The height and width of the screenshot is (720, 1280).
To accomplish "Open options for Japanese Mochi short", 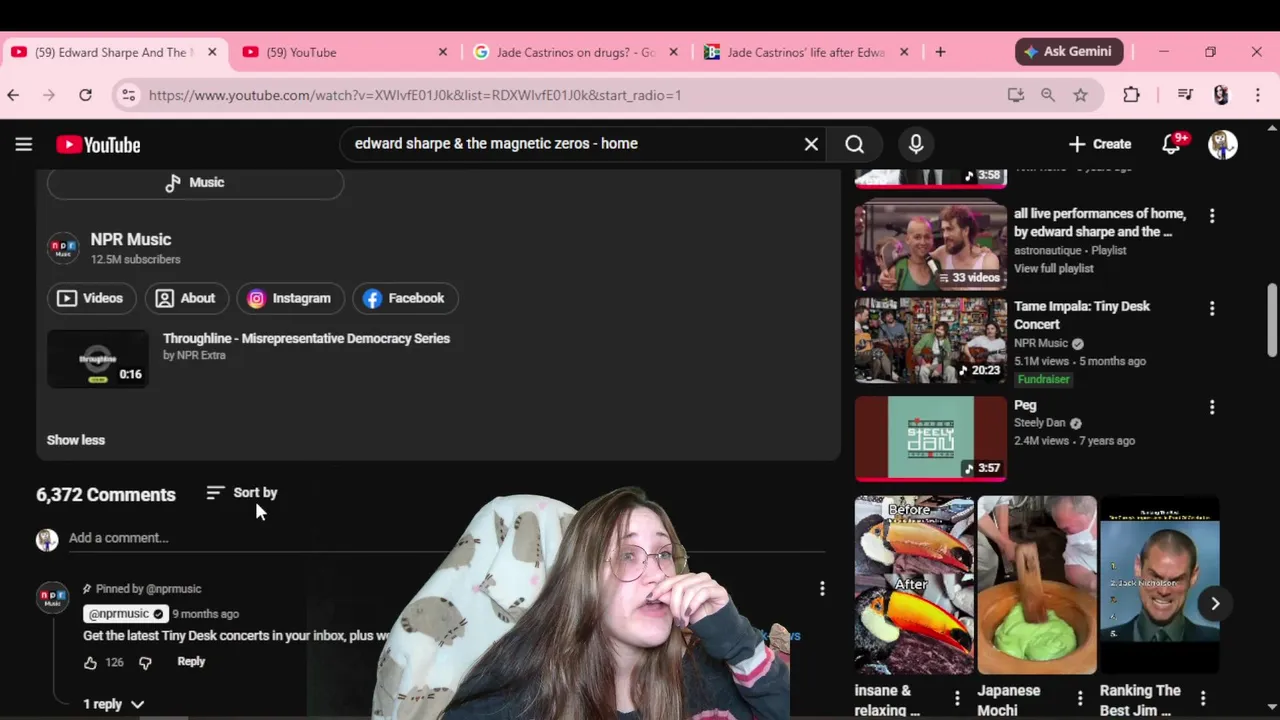I will (1080, 698).
